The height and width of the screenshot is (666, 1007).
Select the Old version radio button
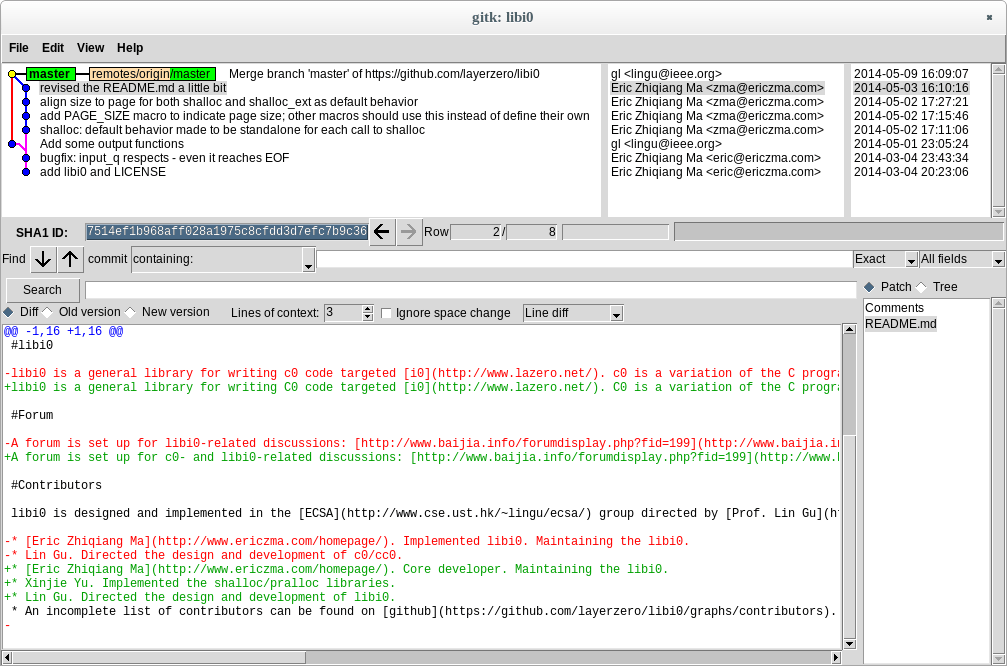48,312
